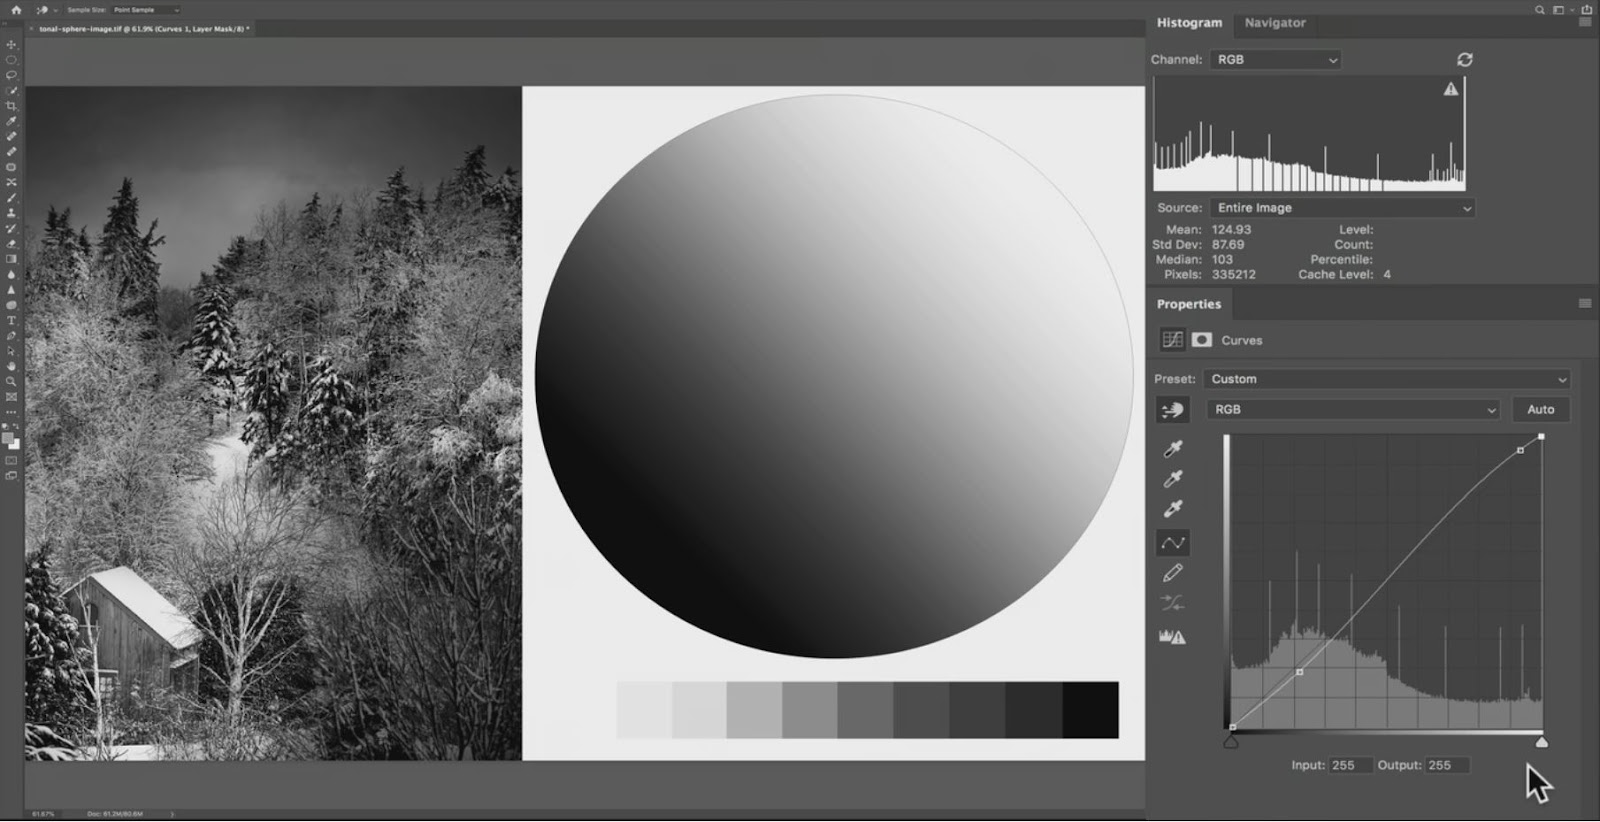Select the tonal-sphere-image.tif document tab
Viewport: 1600px width, 822px height.
point(144,29)
